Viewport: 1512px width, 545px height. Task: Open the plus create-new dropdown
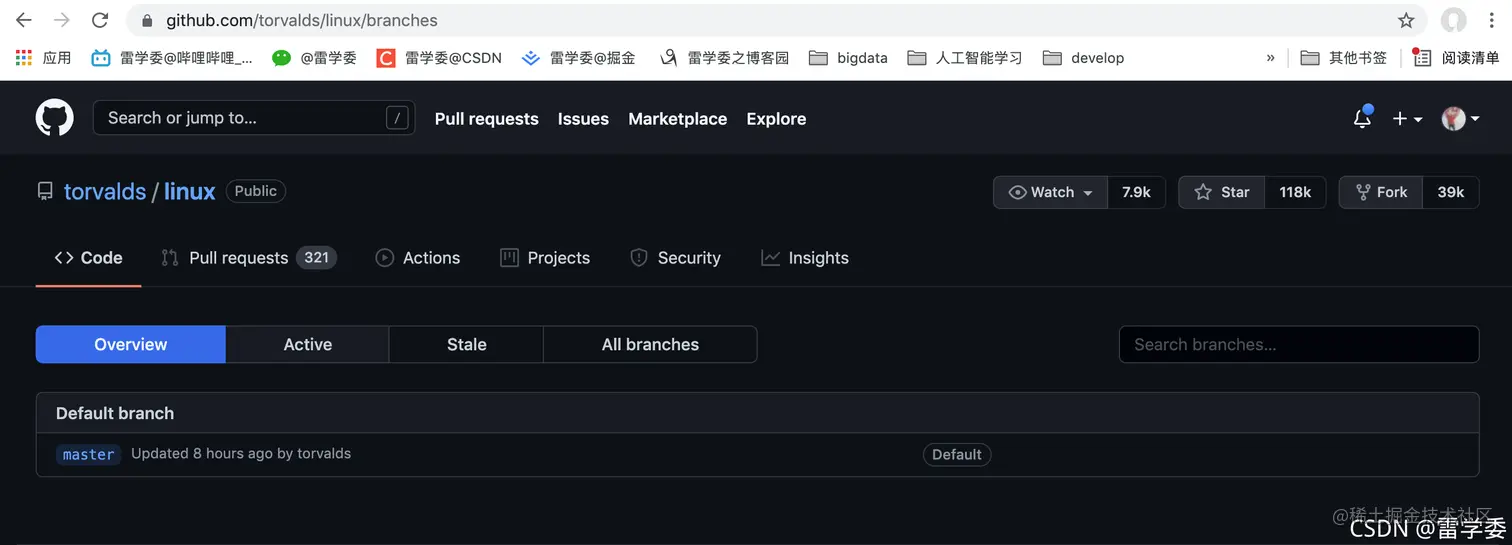pyautogui.click(x=1407, y=119)
